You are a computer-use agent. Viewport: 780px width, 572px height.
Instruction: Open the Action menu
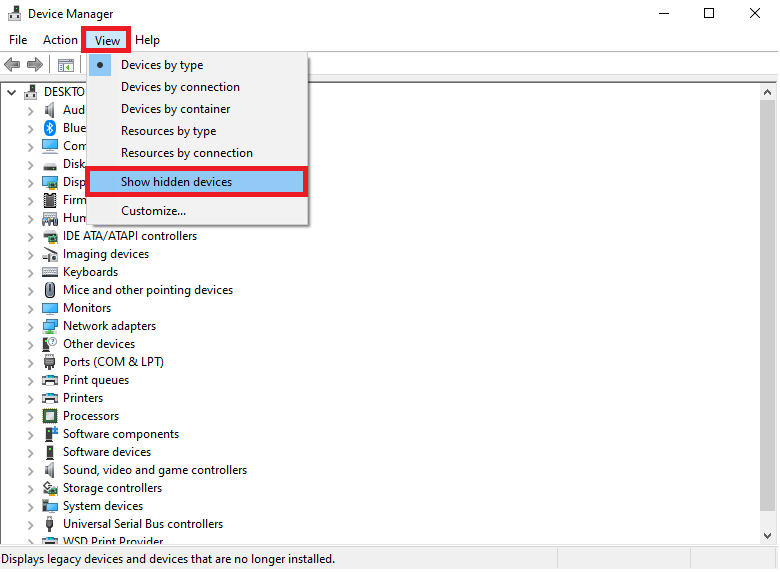60,40
